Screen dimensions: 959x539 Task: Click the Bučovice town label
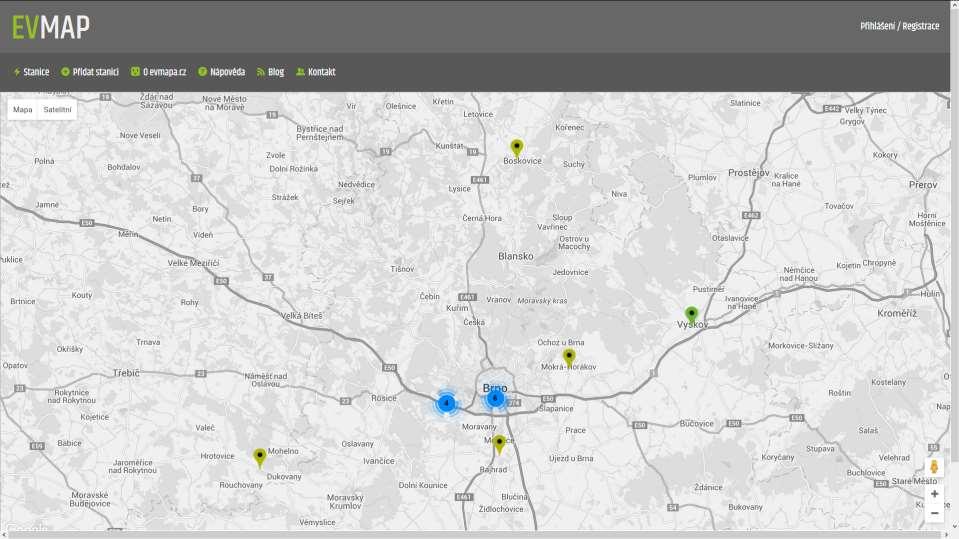(x=697, y=423)
